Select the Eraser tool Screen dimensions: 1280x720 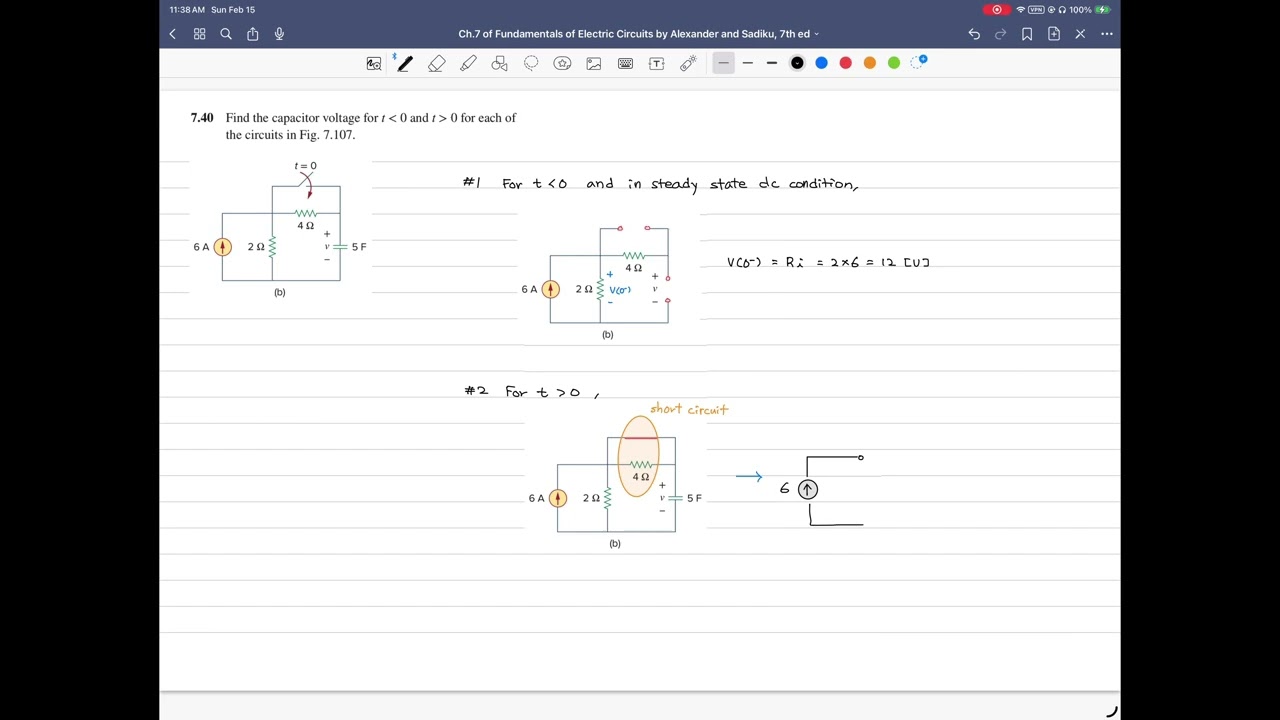(436, 63)
